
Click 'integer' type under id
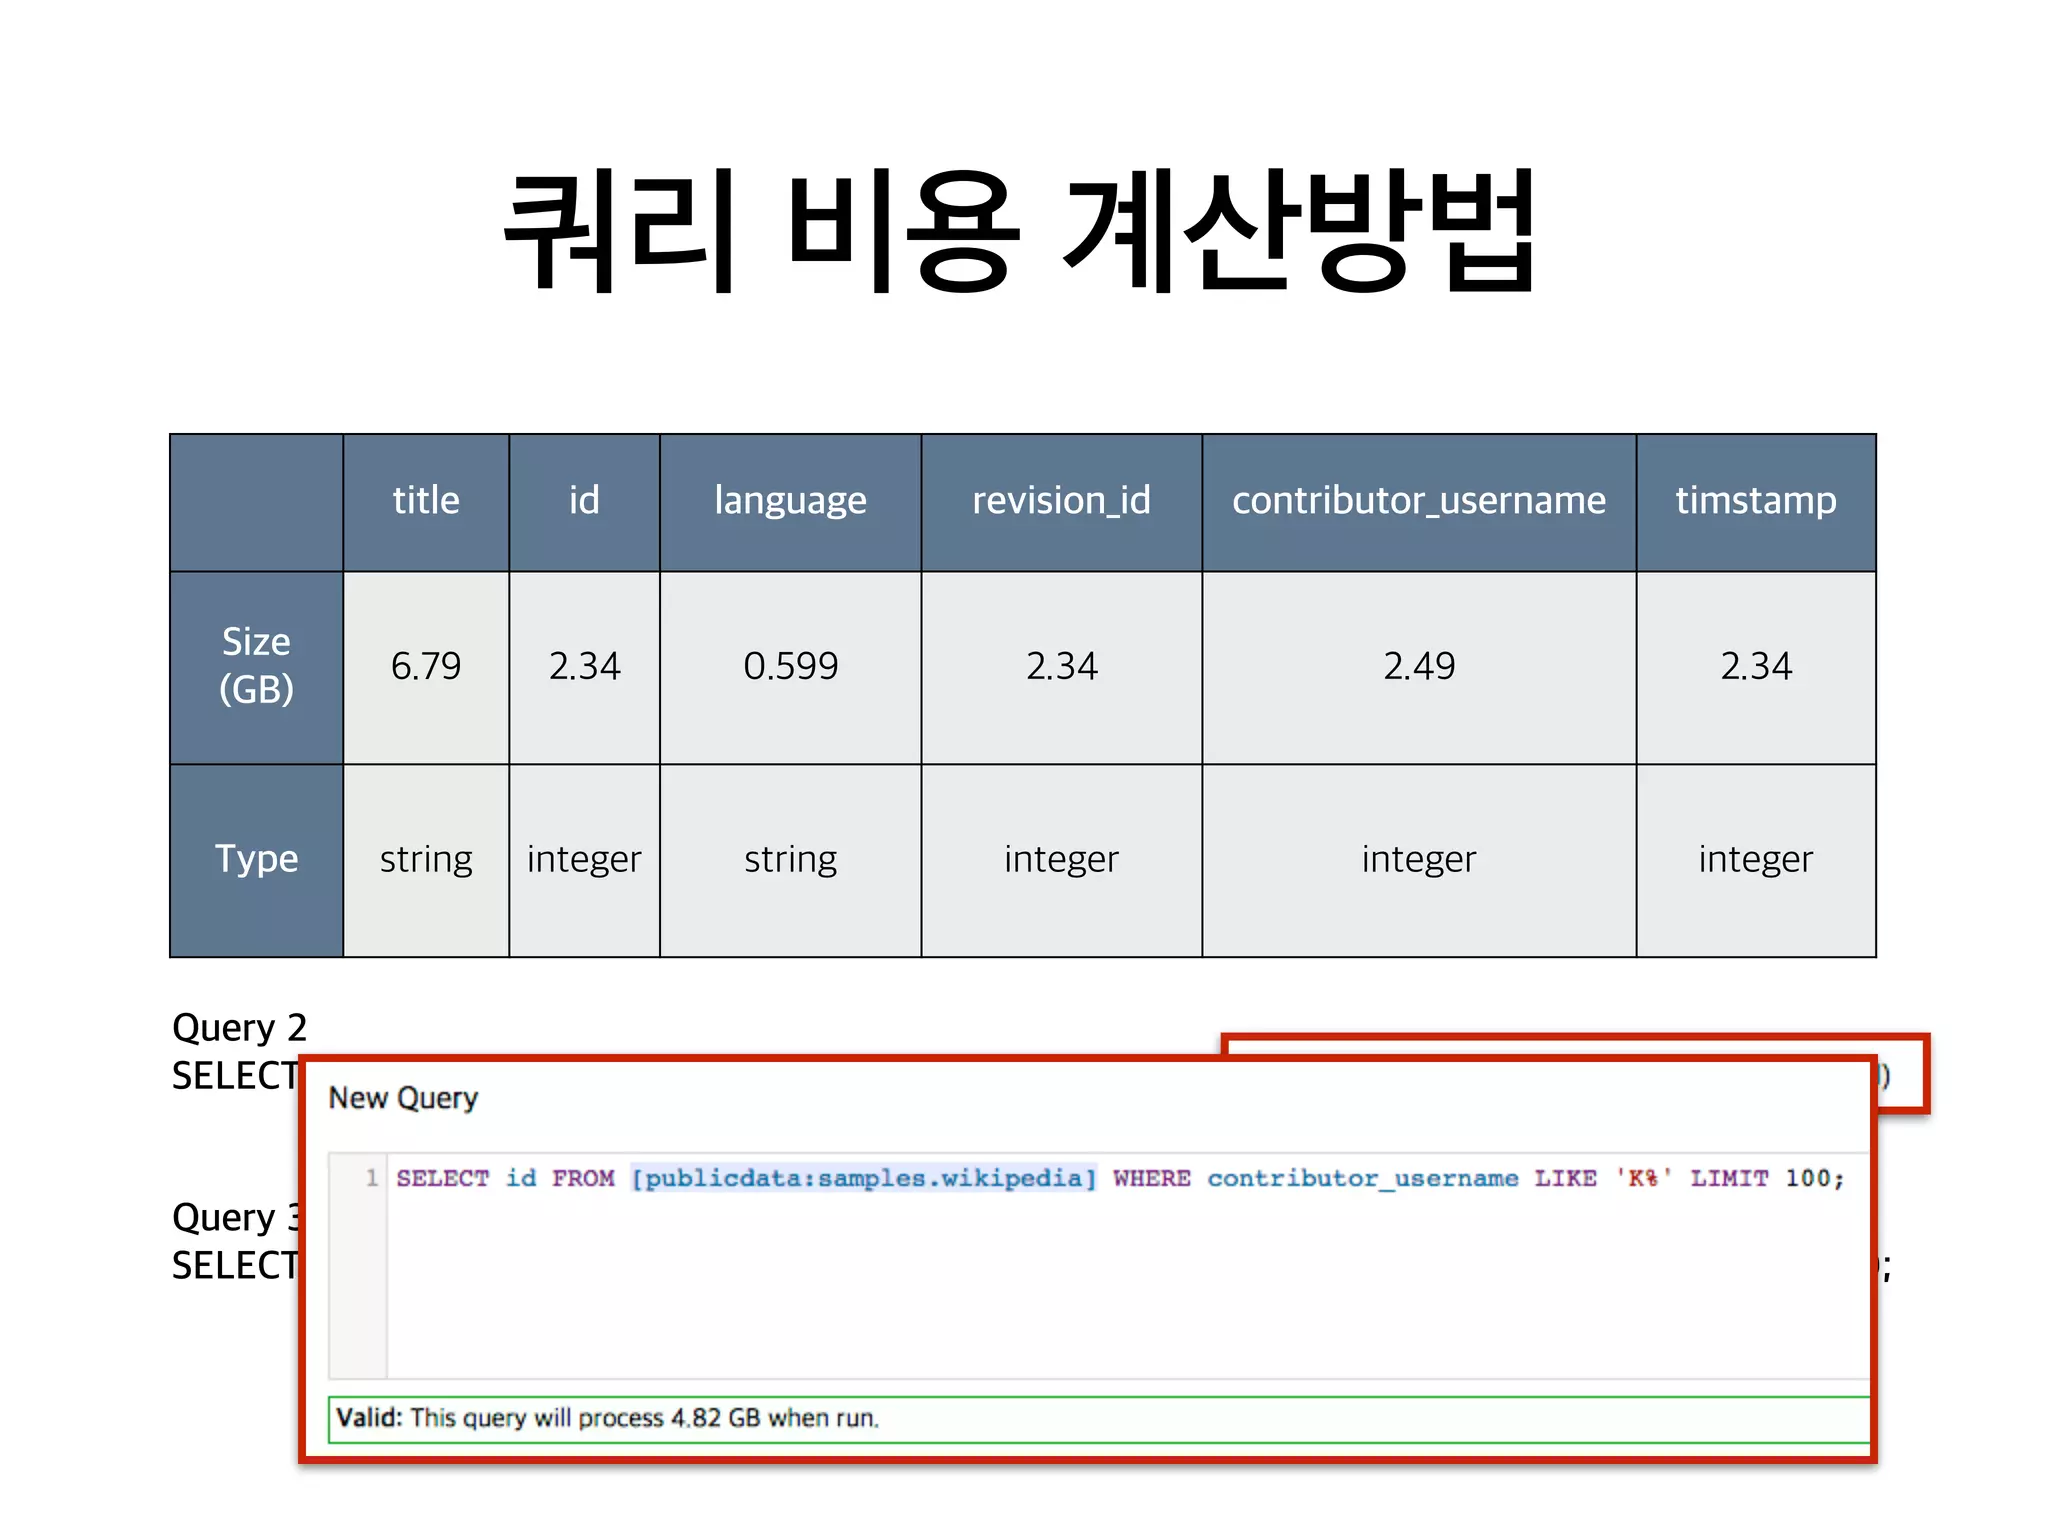[584, 860]
